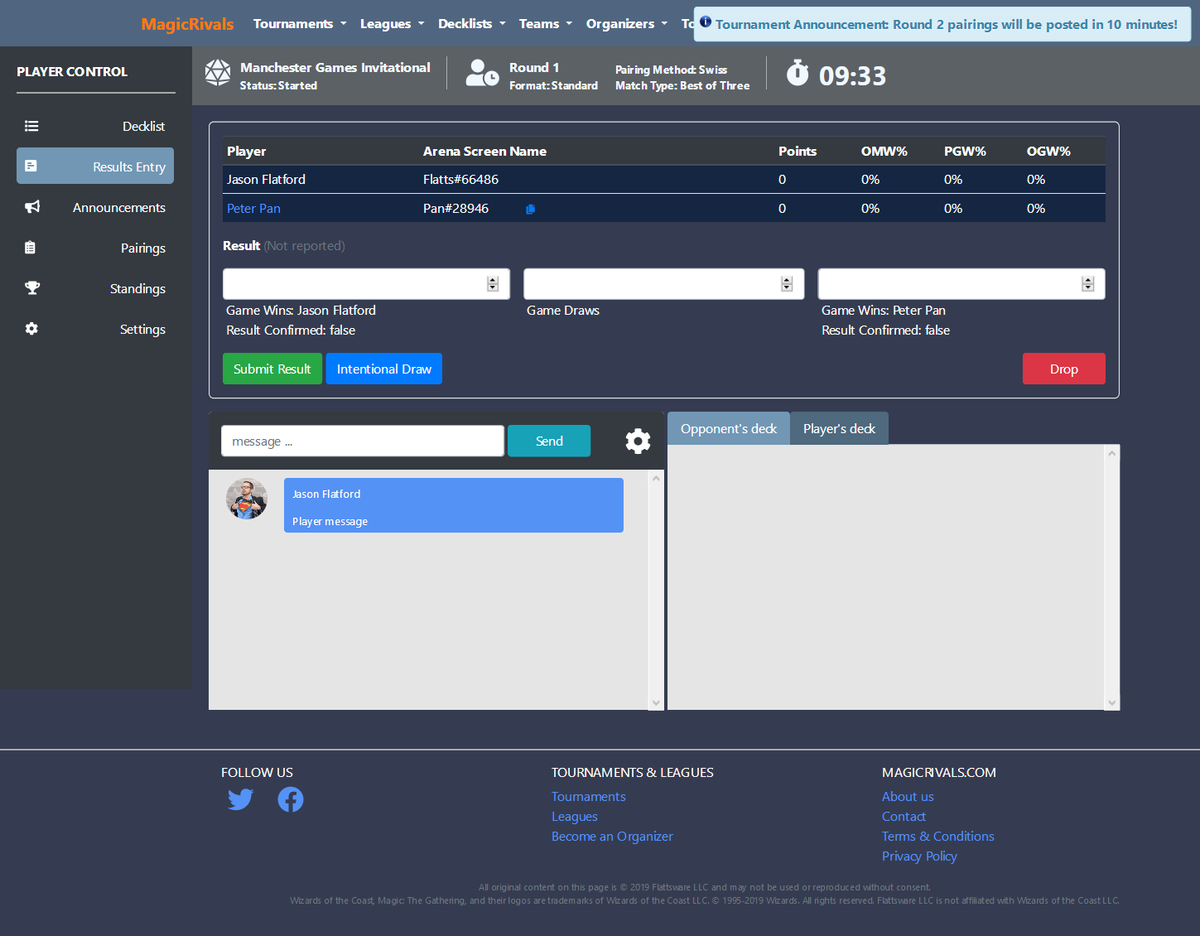This screenshot has width=1200, height=936.
Task: Click the Pairings clipboard icon
Action: (31, 248)
